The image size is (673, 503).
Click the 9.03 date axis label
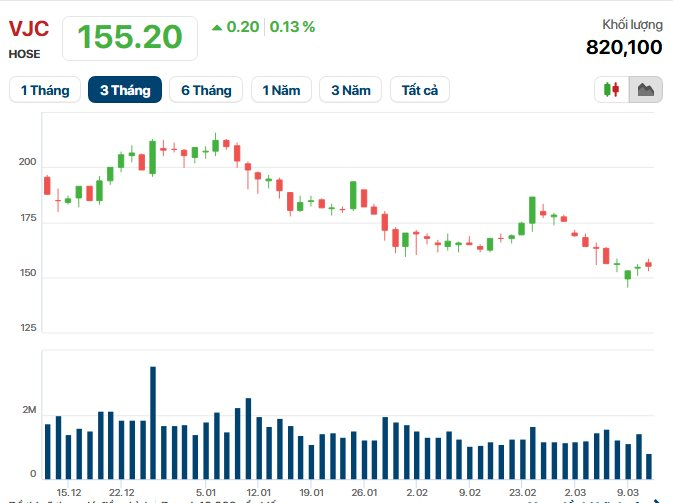tap(628, 493)
